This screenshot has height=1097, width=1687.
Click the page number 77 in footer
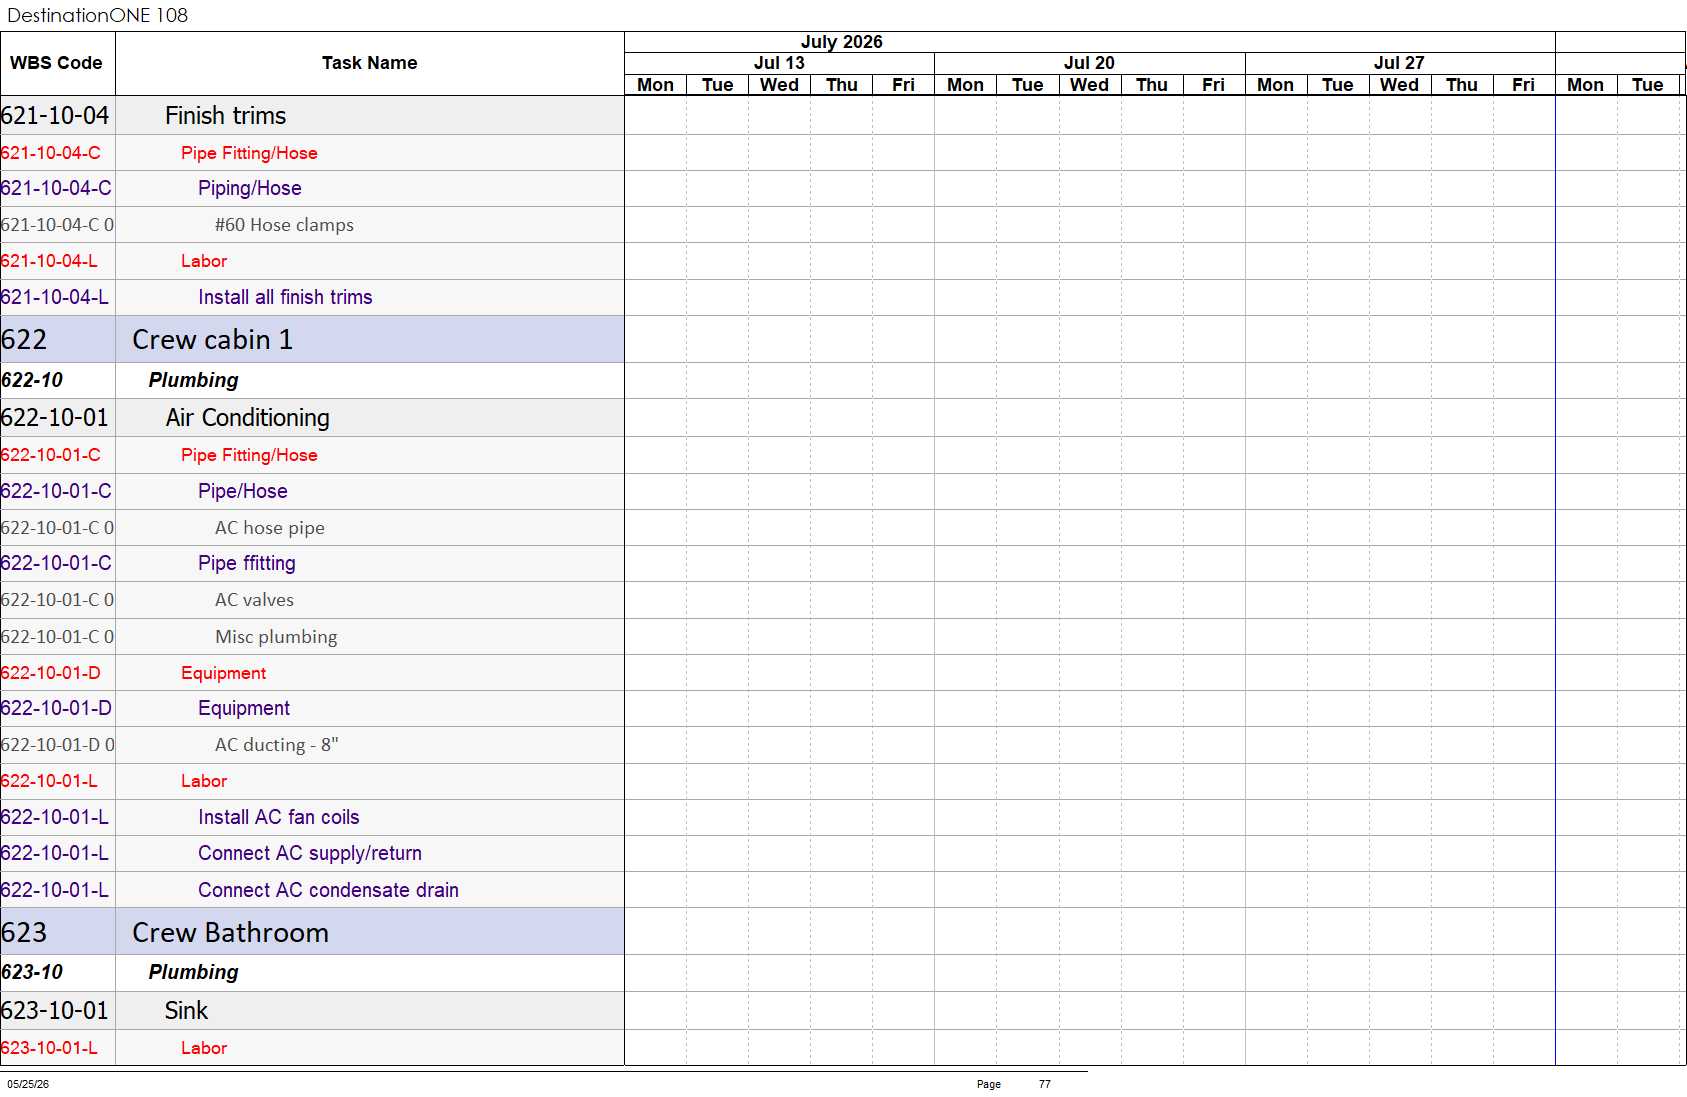click(1045, 1084)
